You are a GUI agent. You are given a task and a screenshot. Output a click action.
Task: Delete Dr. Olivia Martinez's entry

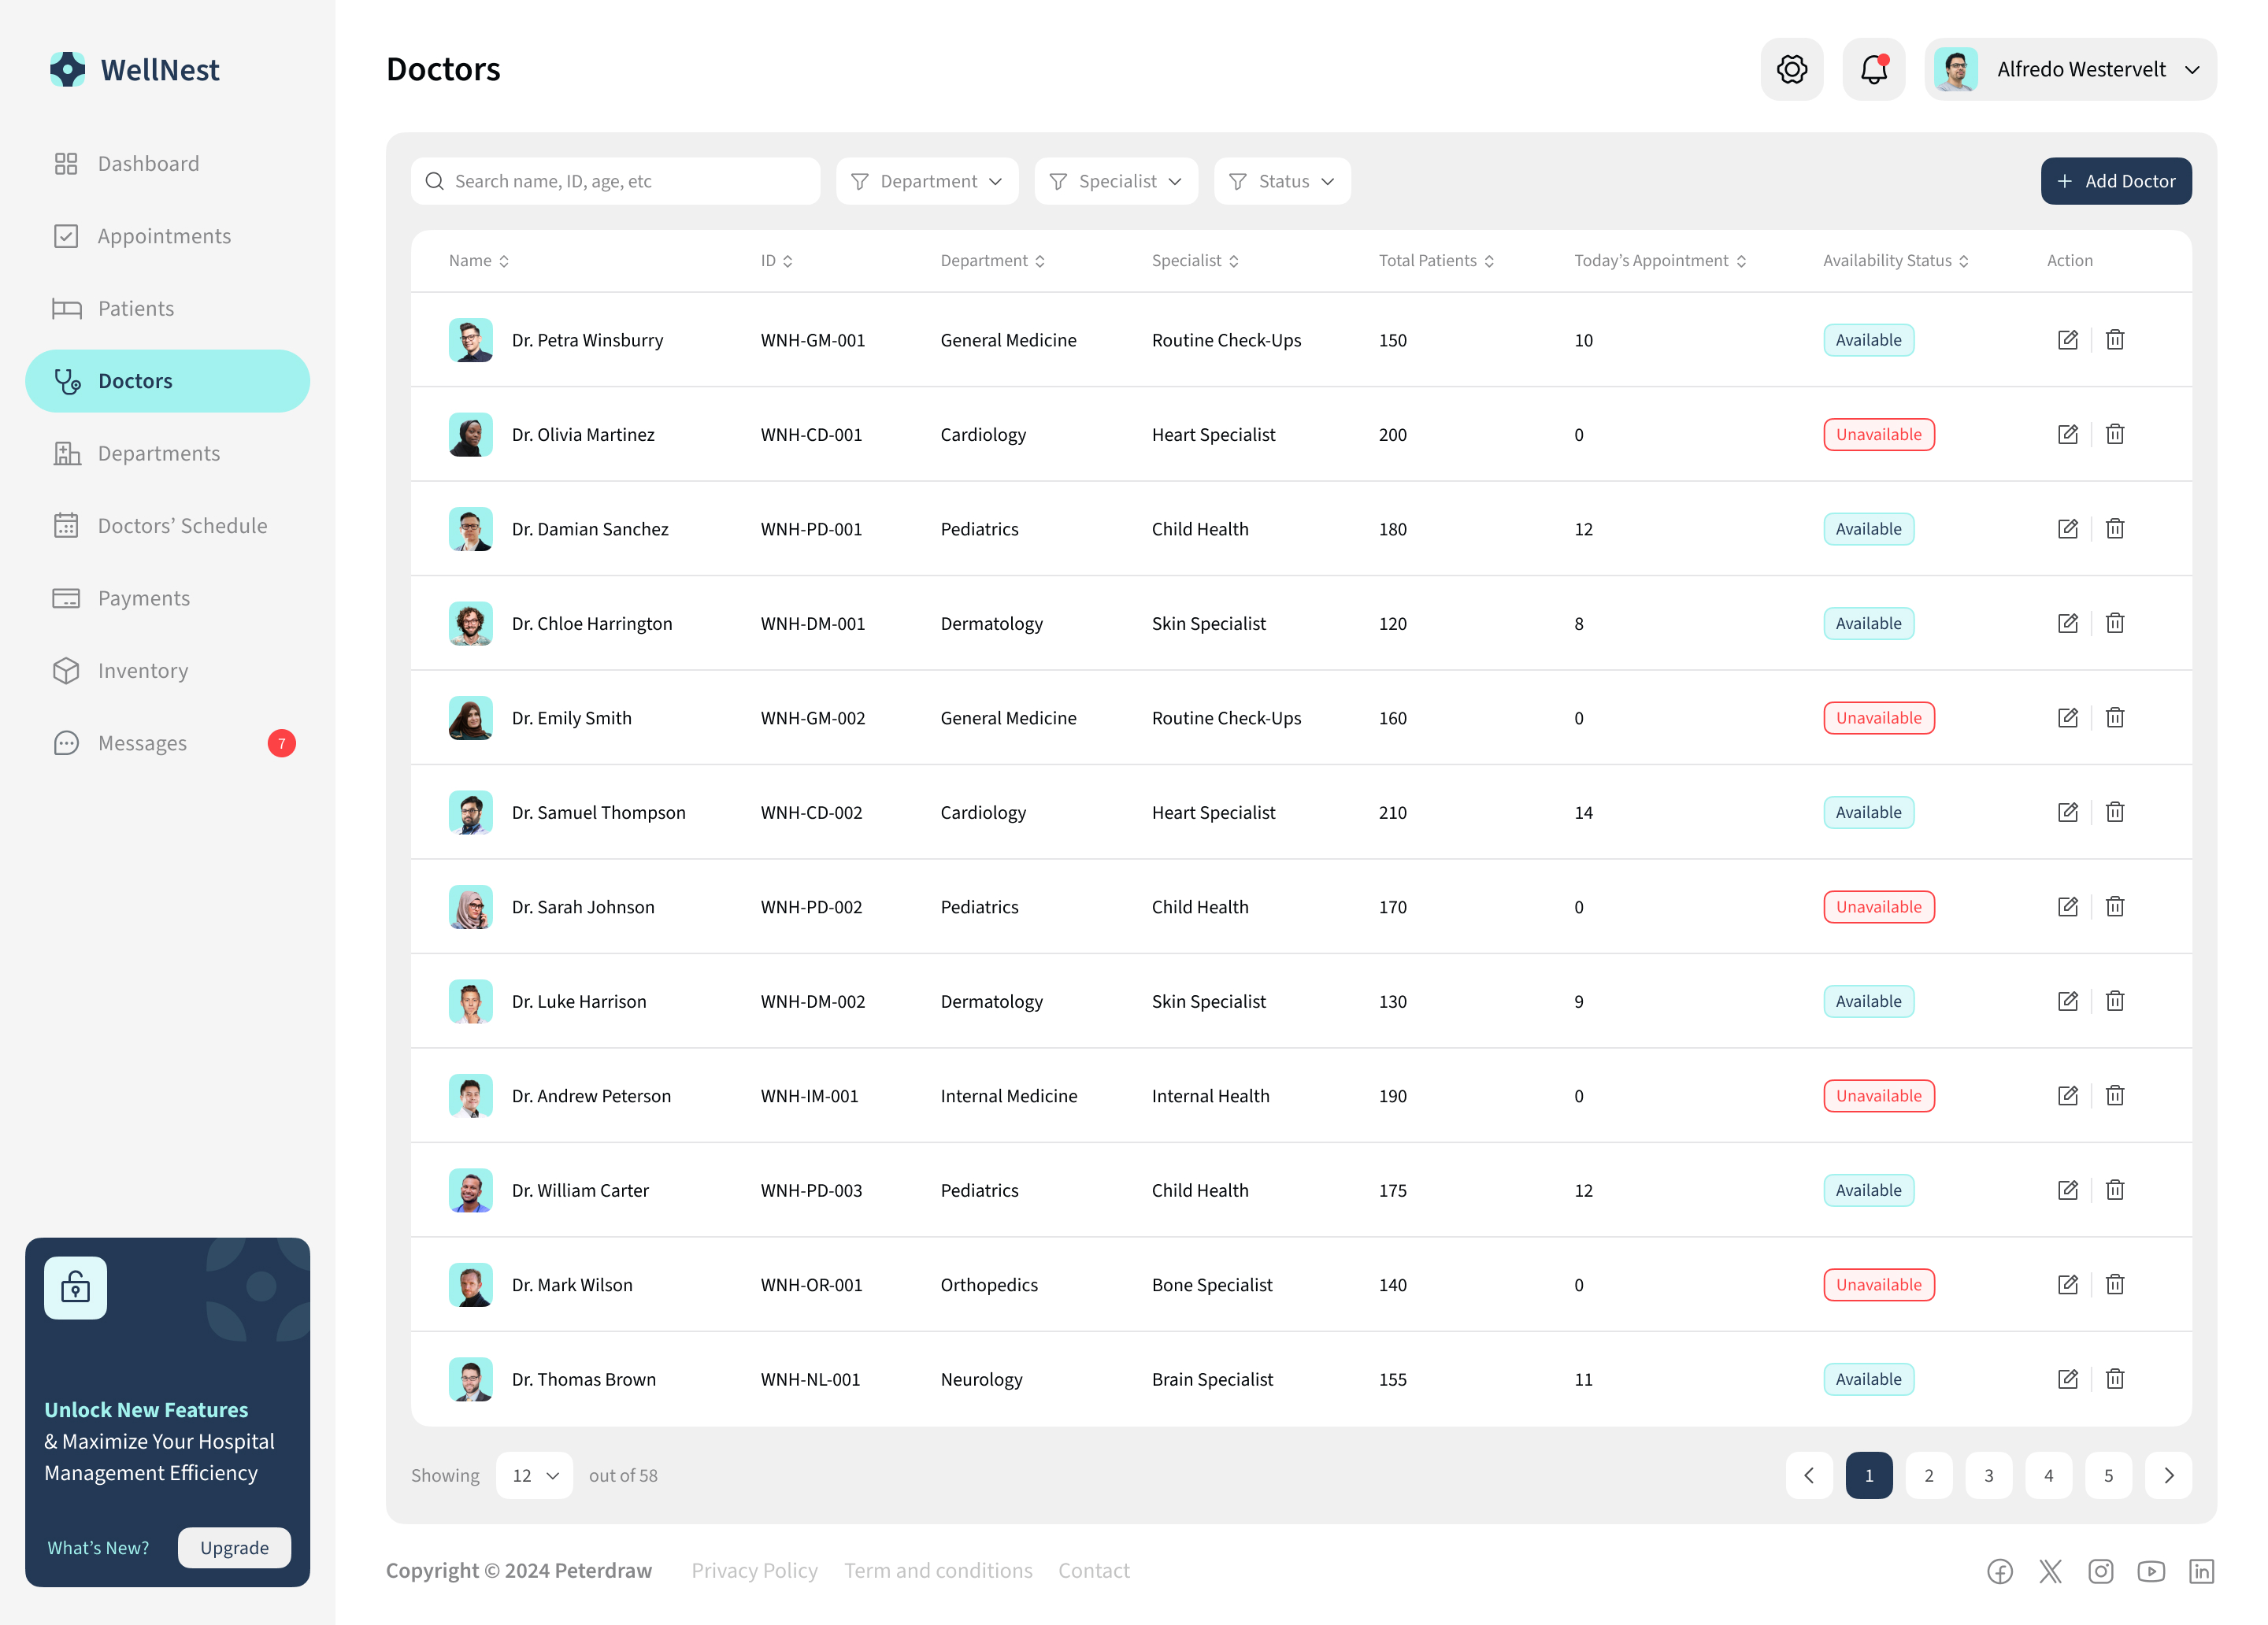pos(2115,434)
